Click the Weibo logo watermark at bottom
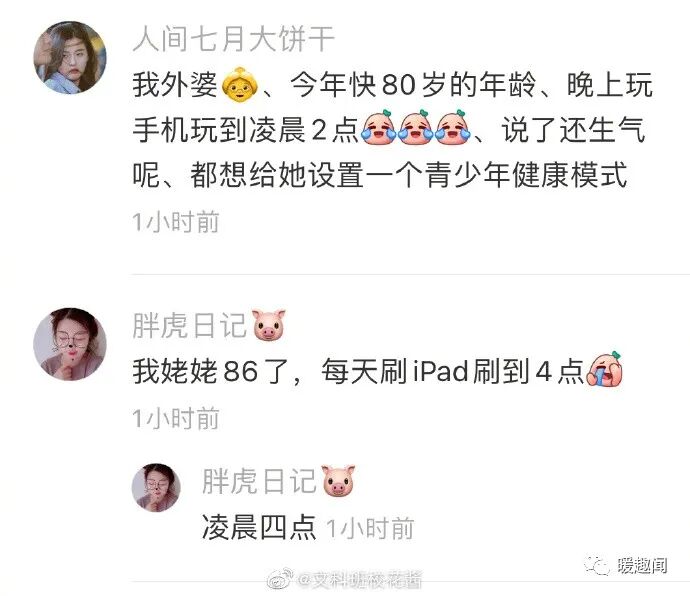This screenshot has height=596, width=690. (281, 579)
